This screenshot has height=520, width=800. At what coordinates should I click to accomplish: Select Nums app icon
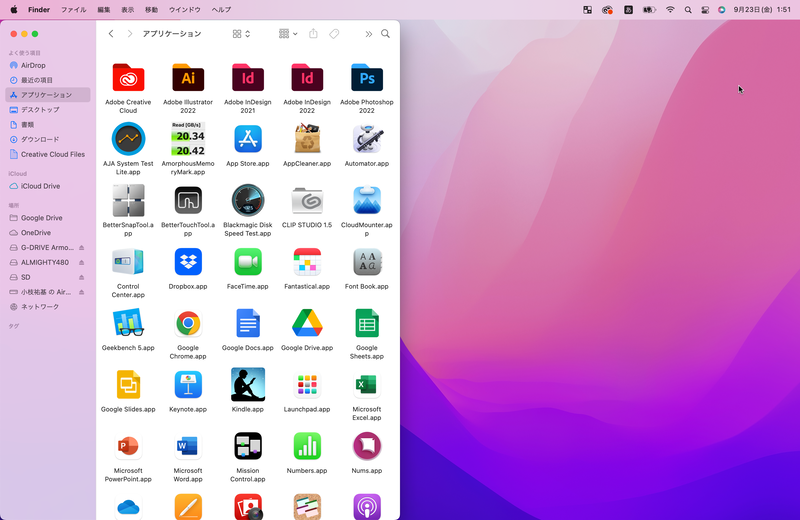[366, 446]
